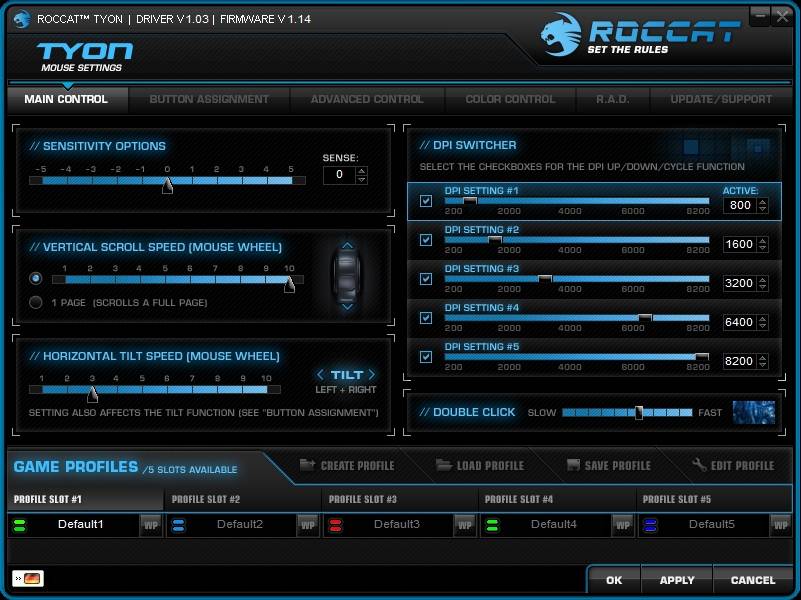The height and width of the screenshot is (600, 801).
Task: Select the vertical scroll speed radio button
Action: pos(36,278)
